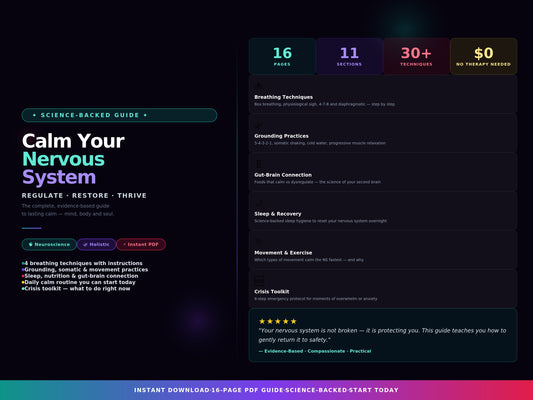
Task: Click 'Grounding, somatic & movement practices' bullet
Action: 86,269
